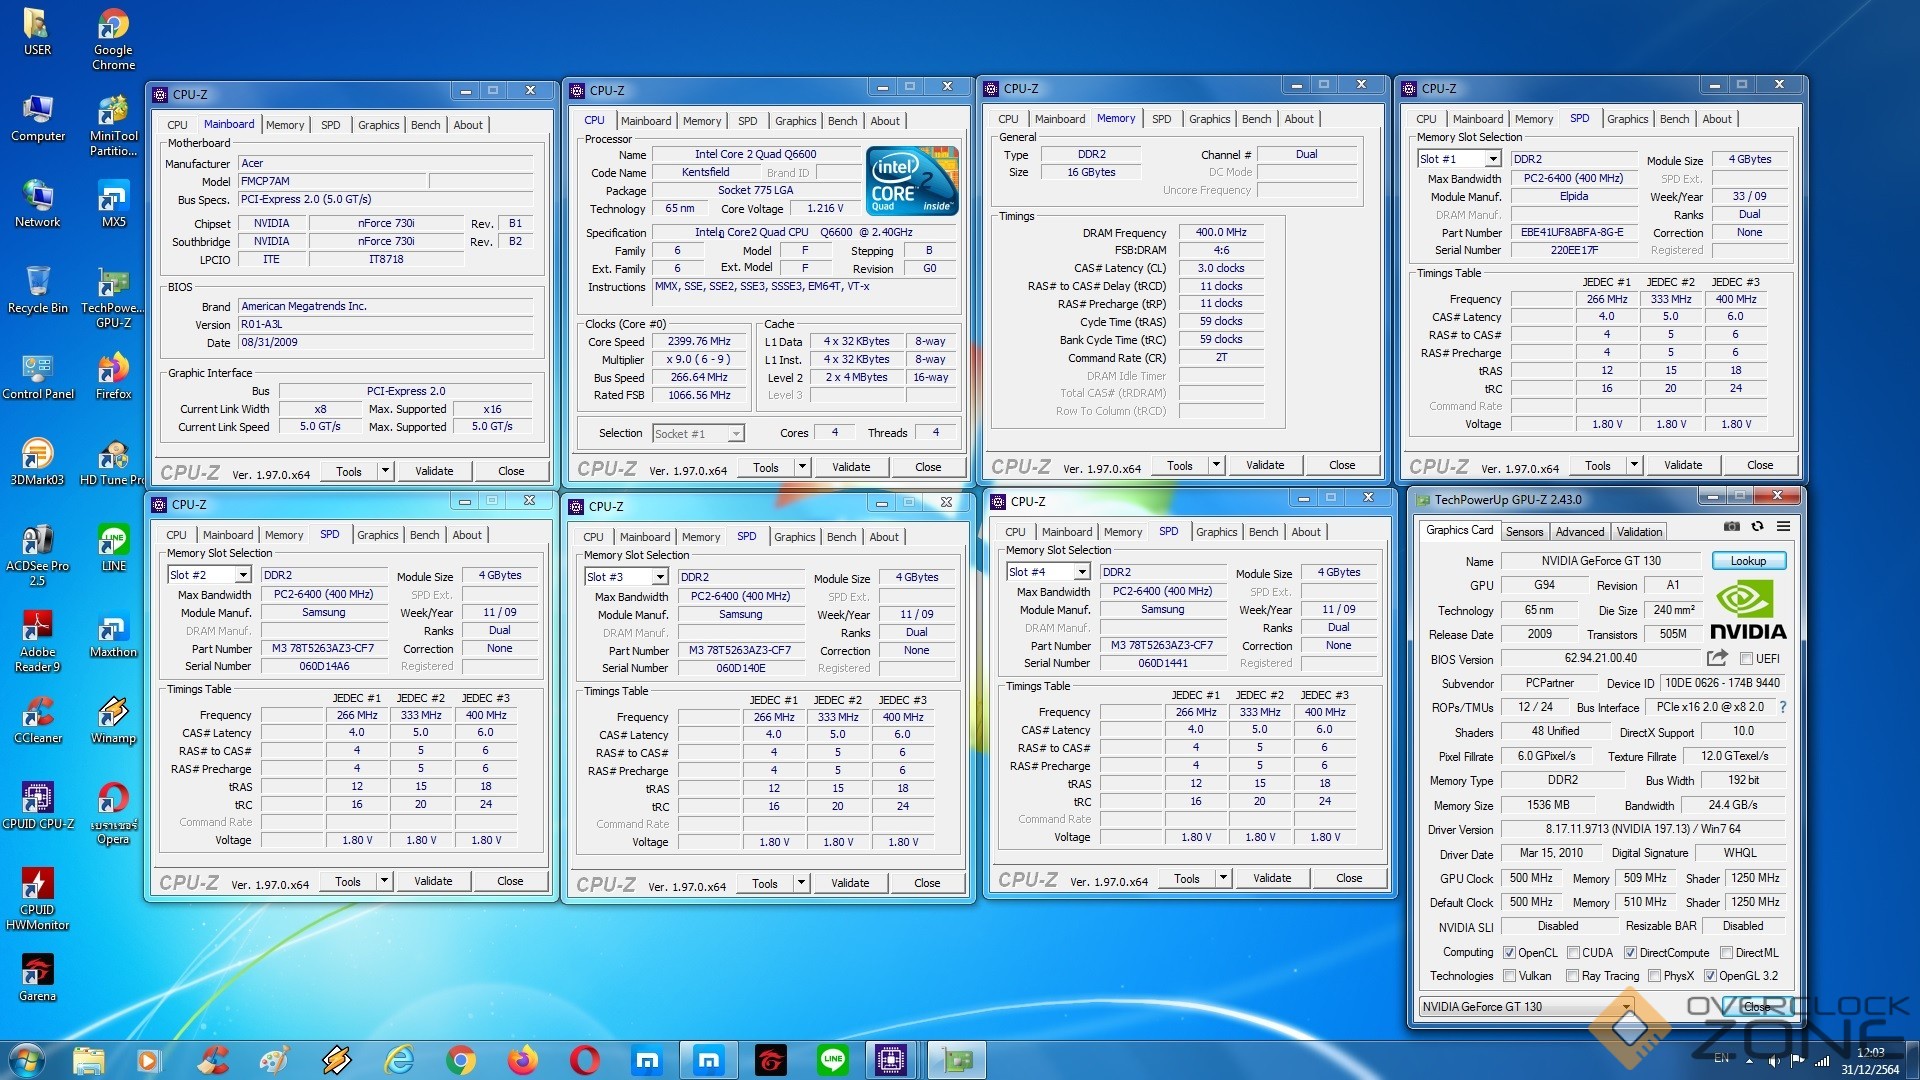The image size is (1920, 1080).
Task: Switch to the Sensors tab in GPU-Z
Action: pos(1524,532)
